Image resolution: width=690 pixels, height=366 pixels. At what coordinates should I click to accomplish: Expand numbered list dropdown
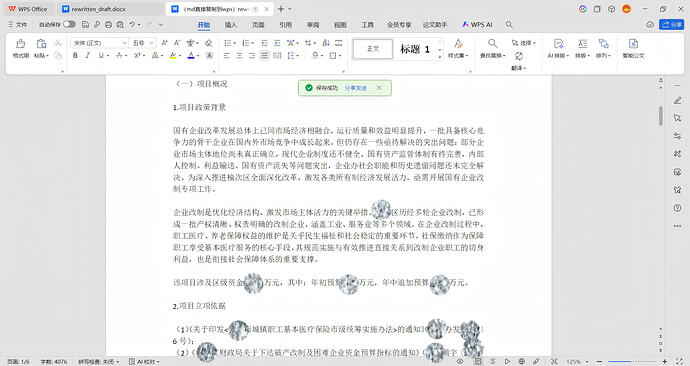pos(253,43)
